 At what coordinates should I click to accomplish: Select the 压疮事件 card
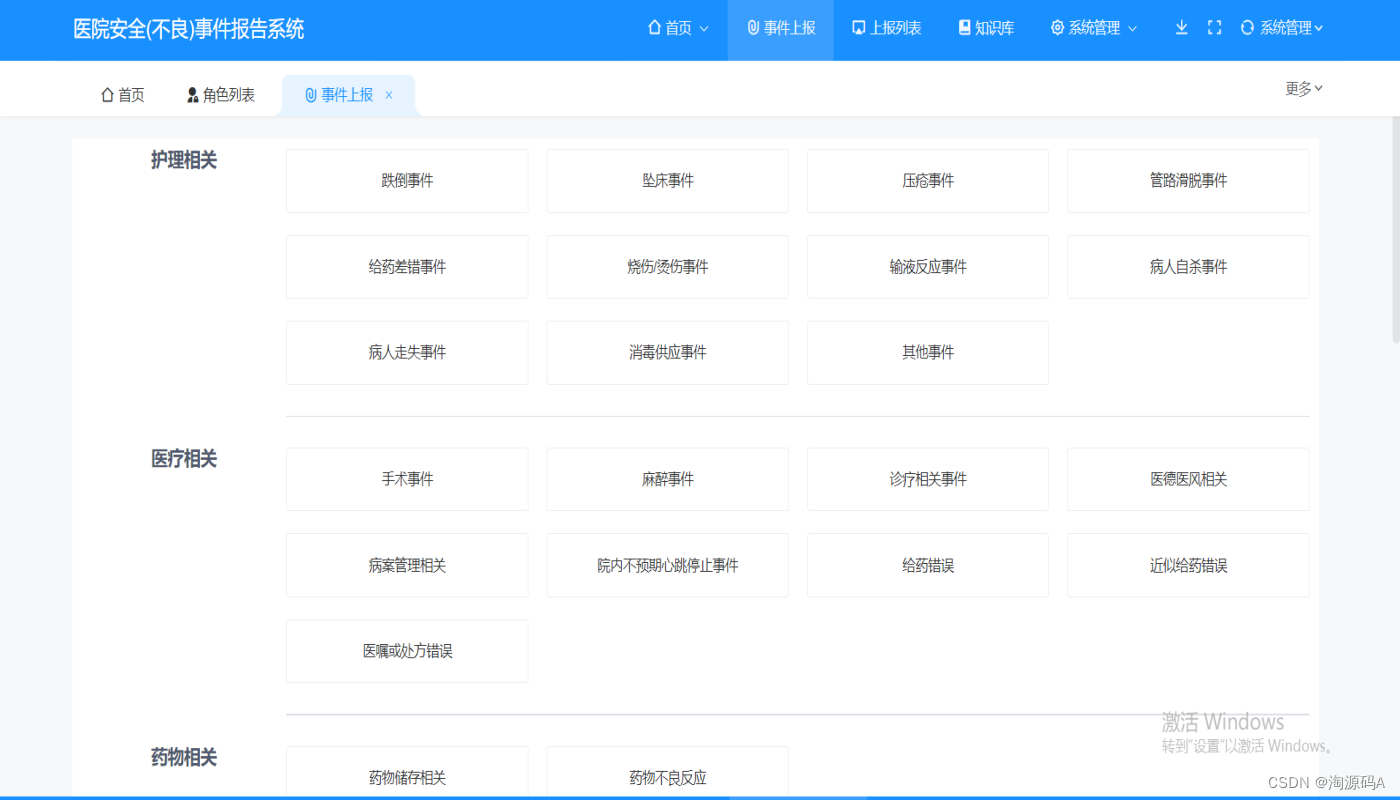pyautogui.click(x=928, y=181)
